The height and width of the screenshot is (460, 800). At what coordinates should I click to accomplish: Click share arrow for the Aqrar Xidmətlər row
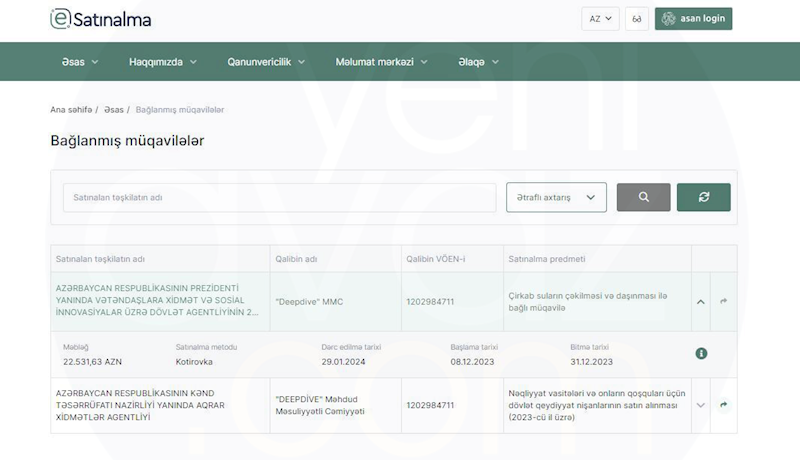point(723,405)
